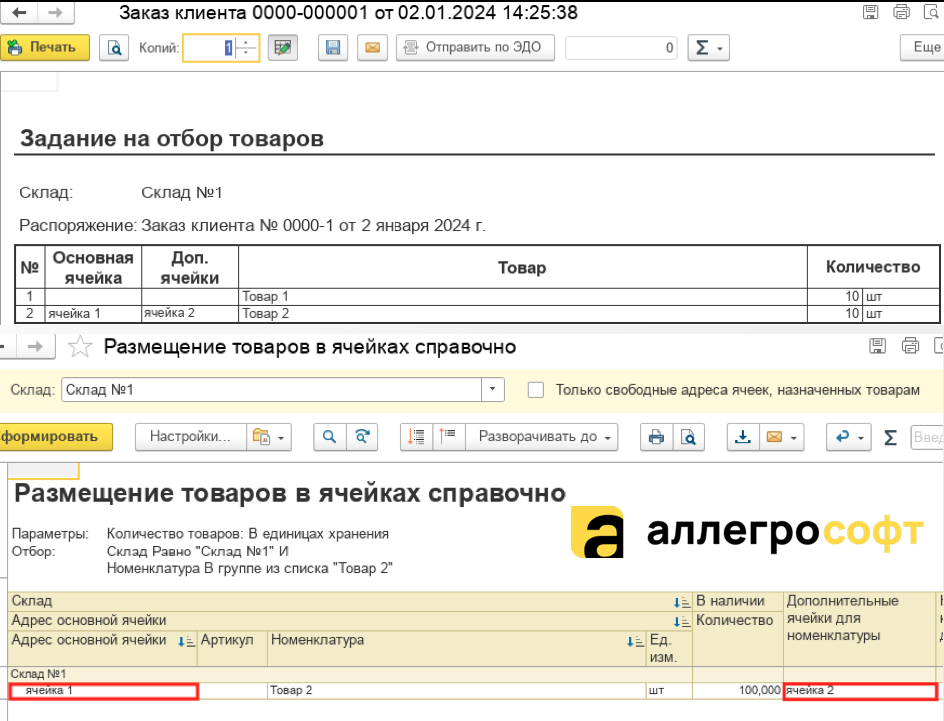The image size is (944, 721).
Task: Go forward in the Размещение товаров window
Action: pos(36,347)
